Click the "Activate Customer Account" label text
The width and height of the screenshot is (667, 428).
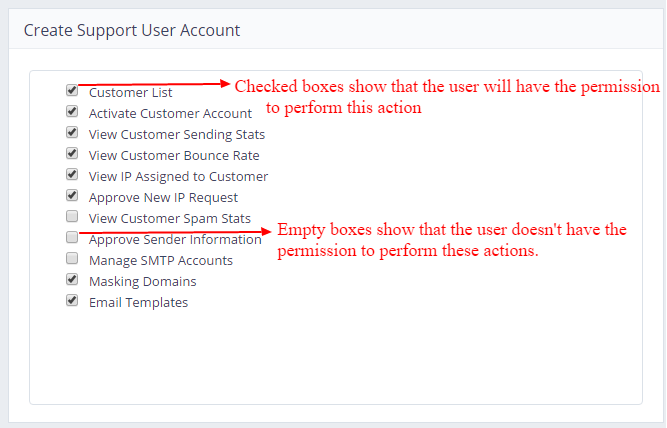(x=170, y=113)
